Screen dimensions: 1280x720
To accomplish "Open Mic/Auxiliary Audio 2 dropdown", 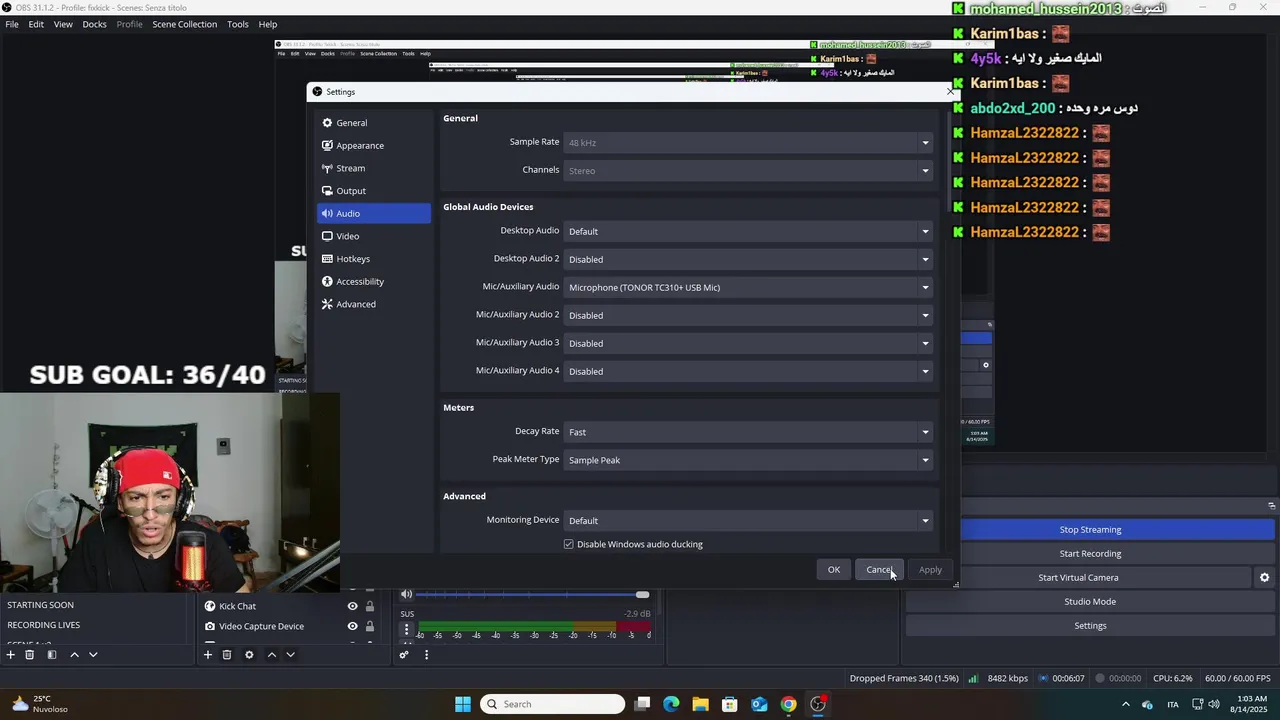I will tap(749, 315).
